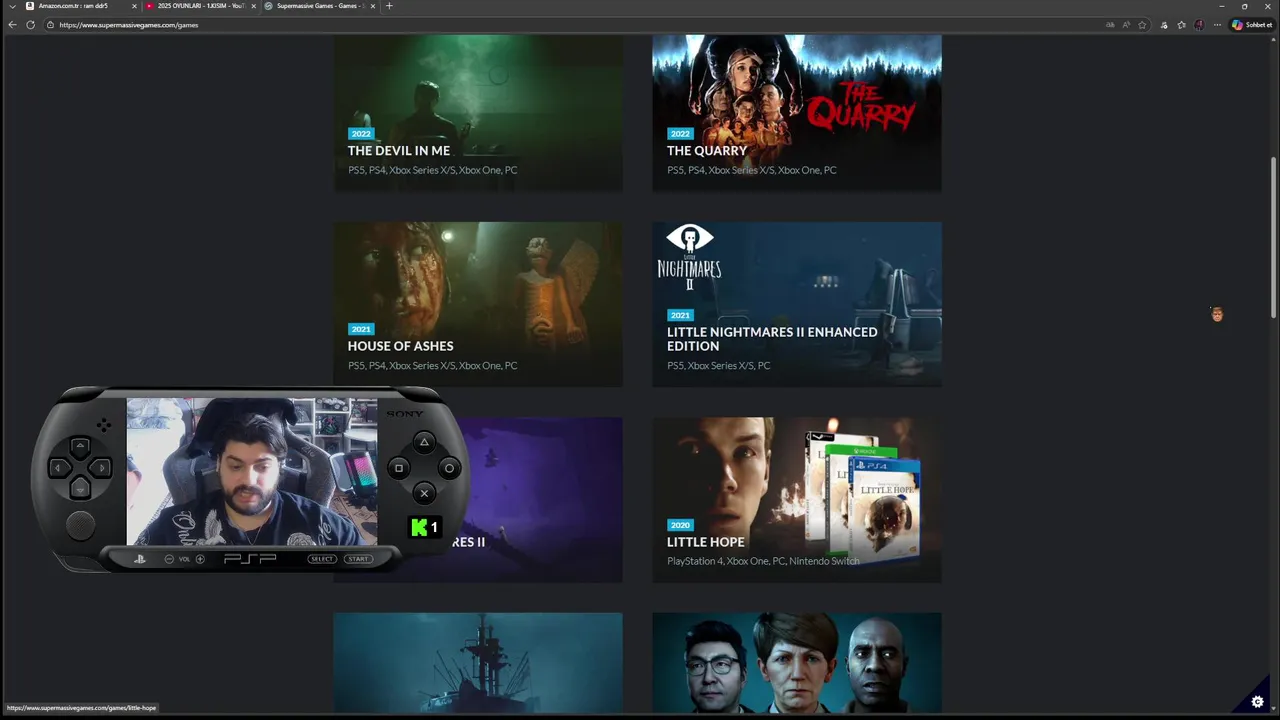
Task: Open the Little Hope title link
Action: click(705, 542)
